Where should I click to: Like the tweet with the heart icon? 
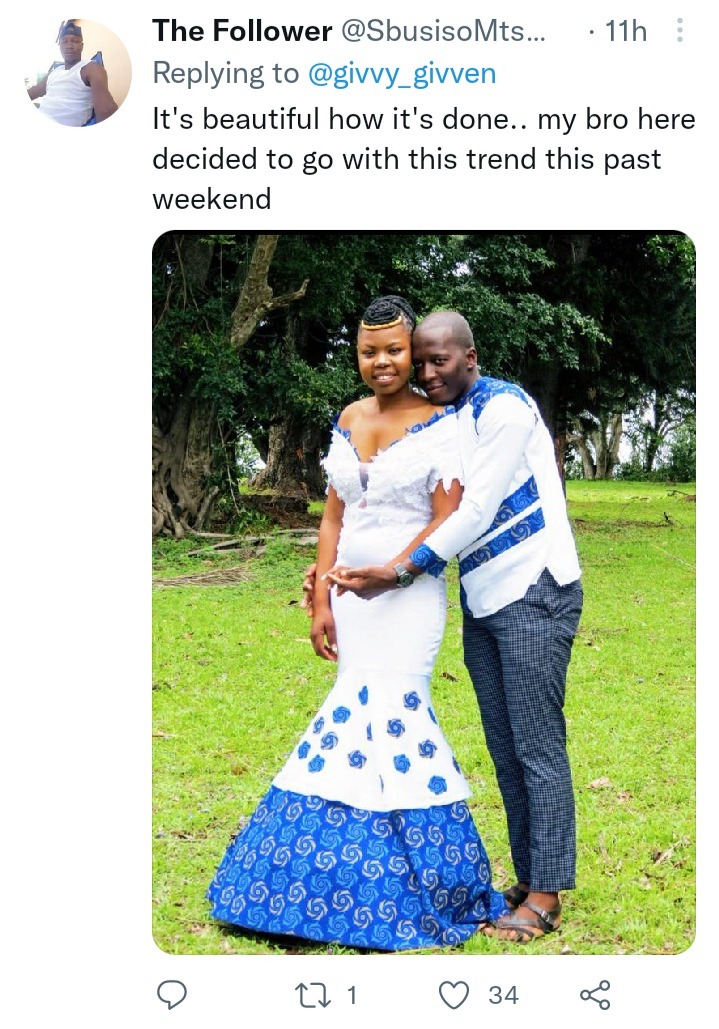(453, 995)
